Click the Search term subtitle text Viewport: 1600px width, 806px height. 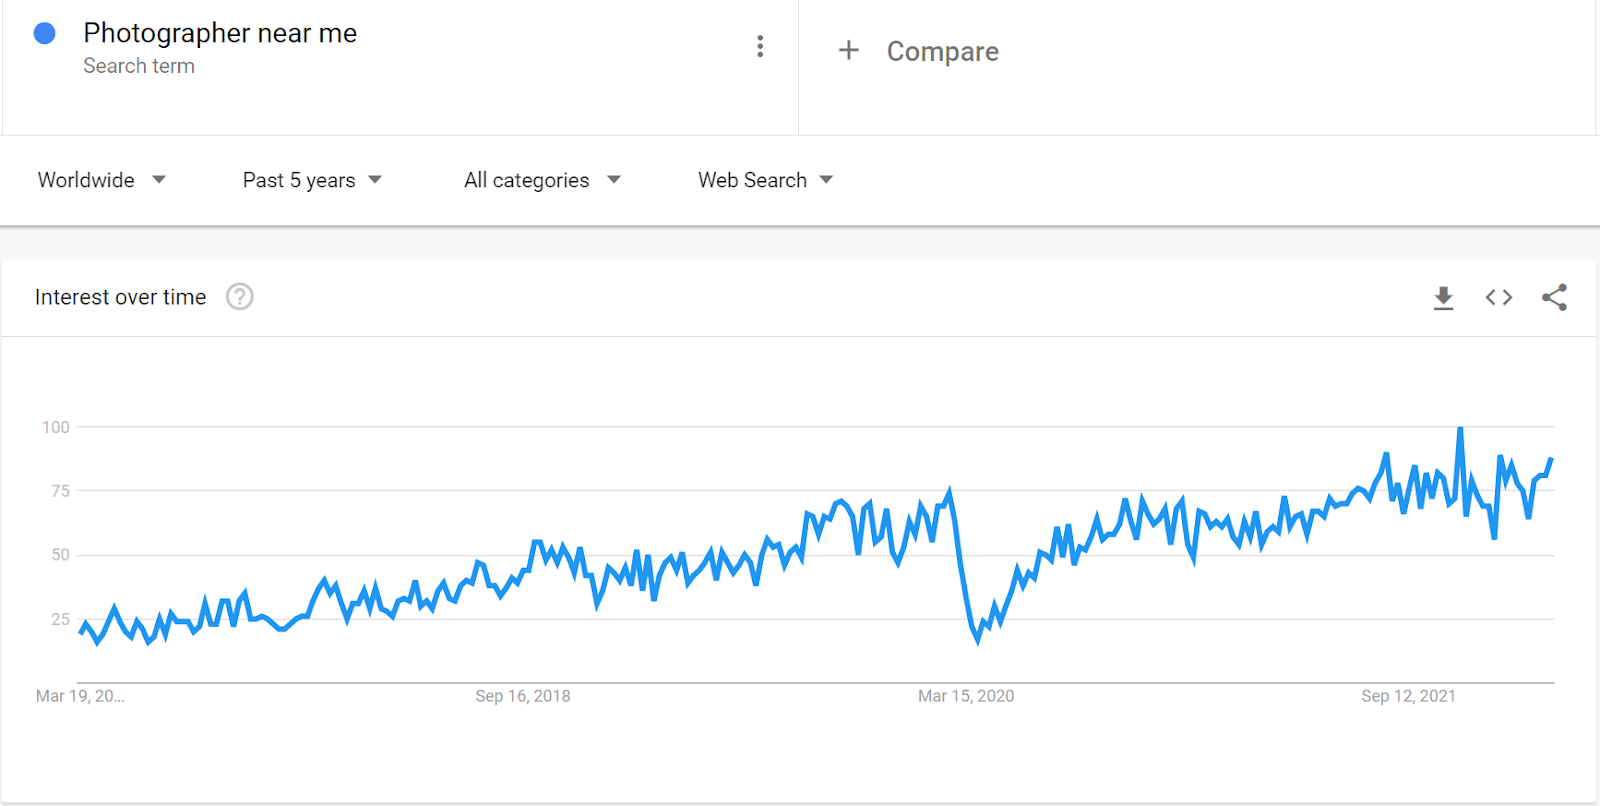[x=139, y=66]
